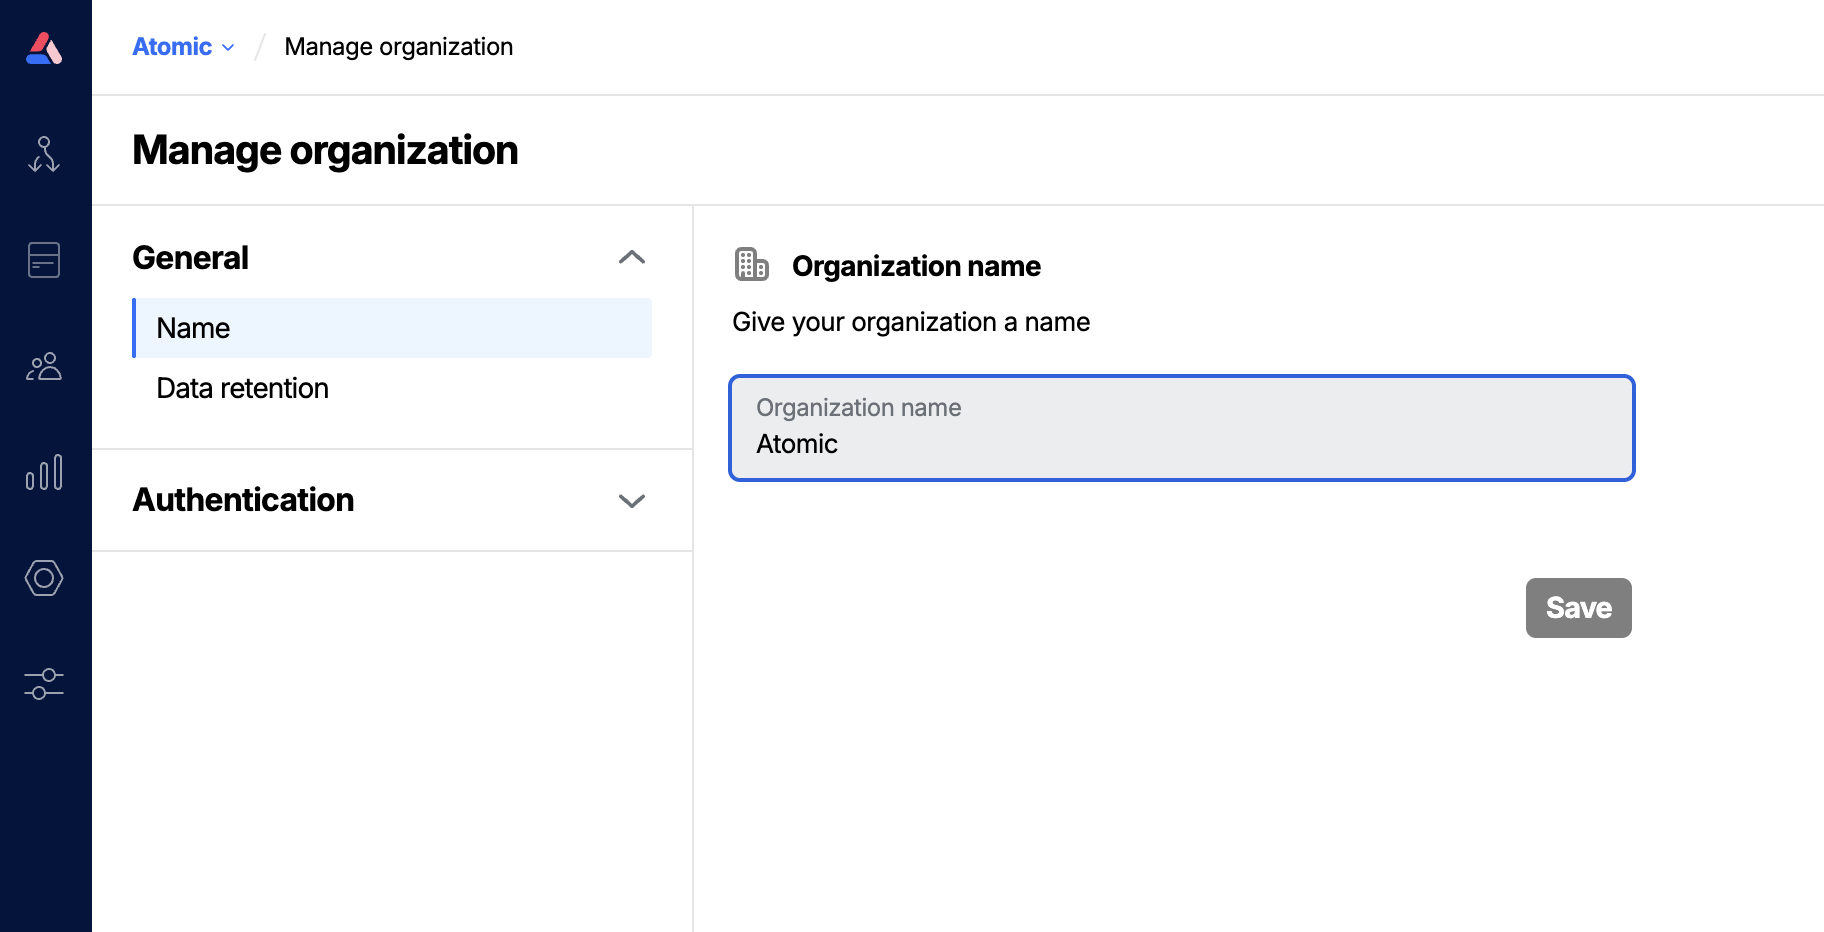Select the notes panel icon in sidebar
1824x932 pixels.
pos(44,260)
